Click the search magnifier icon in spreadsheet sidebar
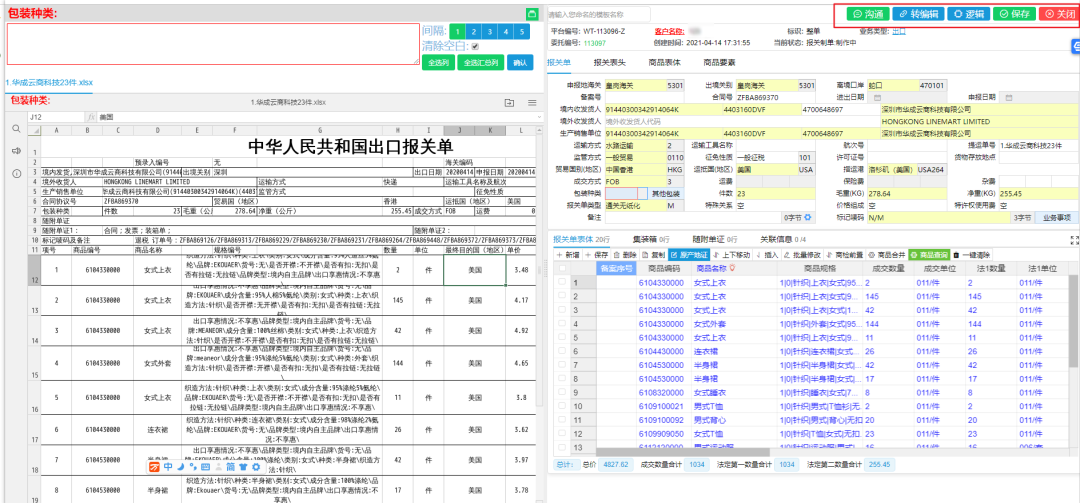The width and height of the screenshot is (1080, 503). click(x=17, y=129)
